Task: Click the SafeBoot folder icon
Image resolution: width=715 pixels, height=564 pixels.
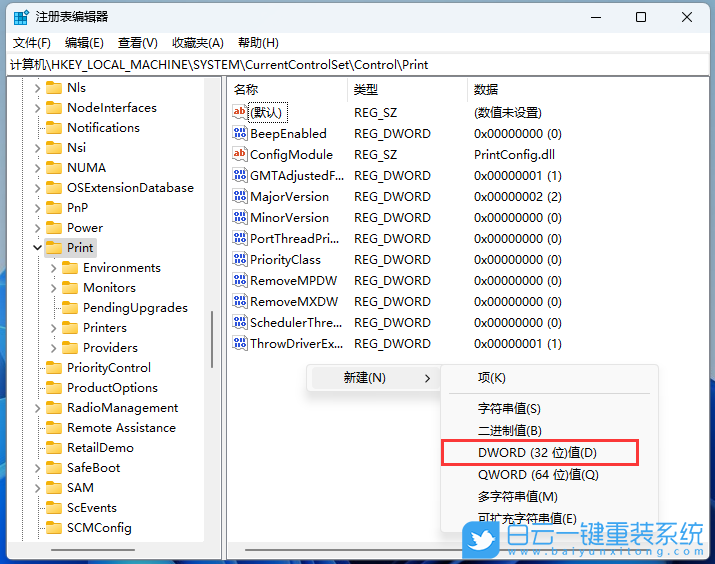Action: tap(54, 468)
